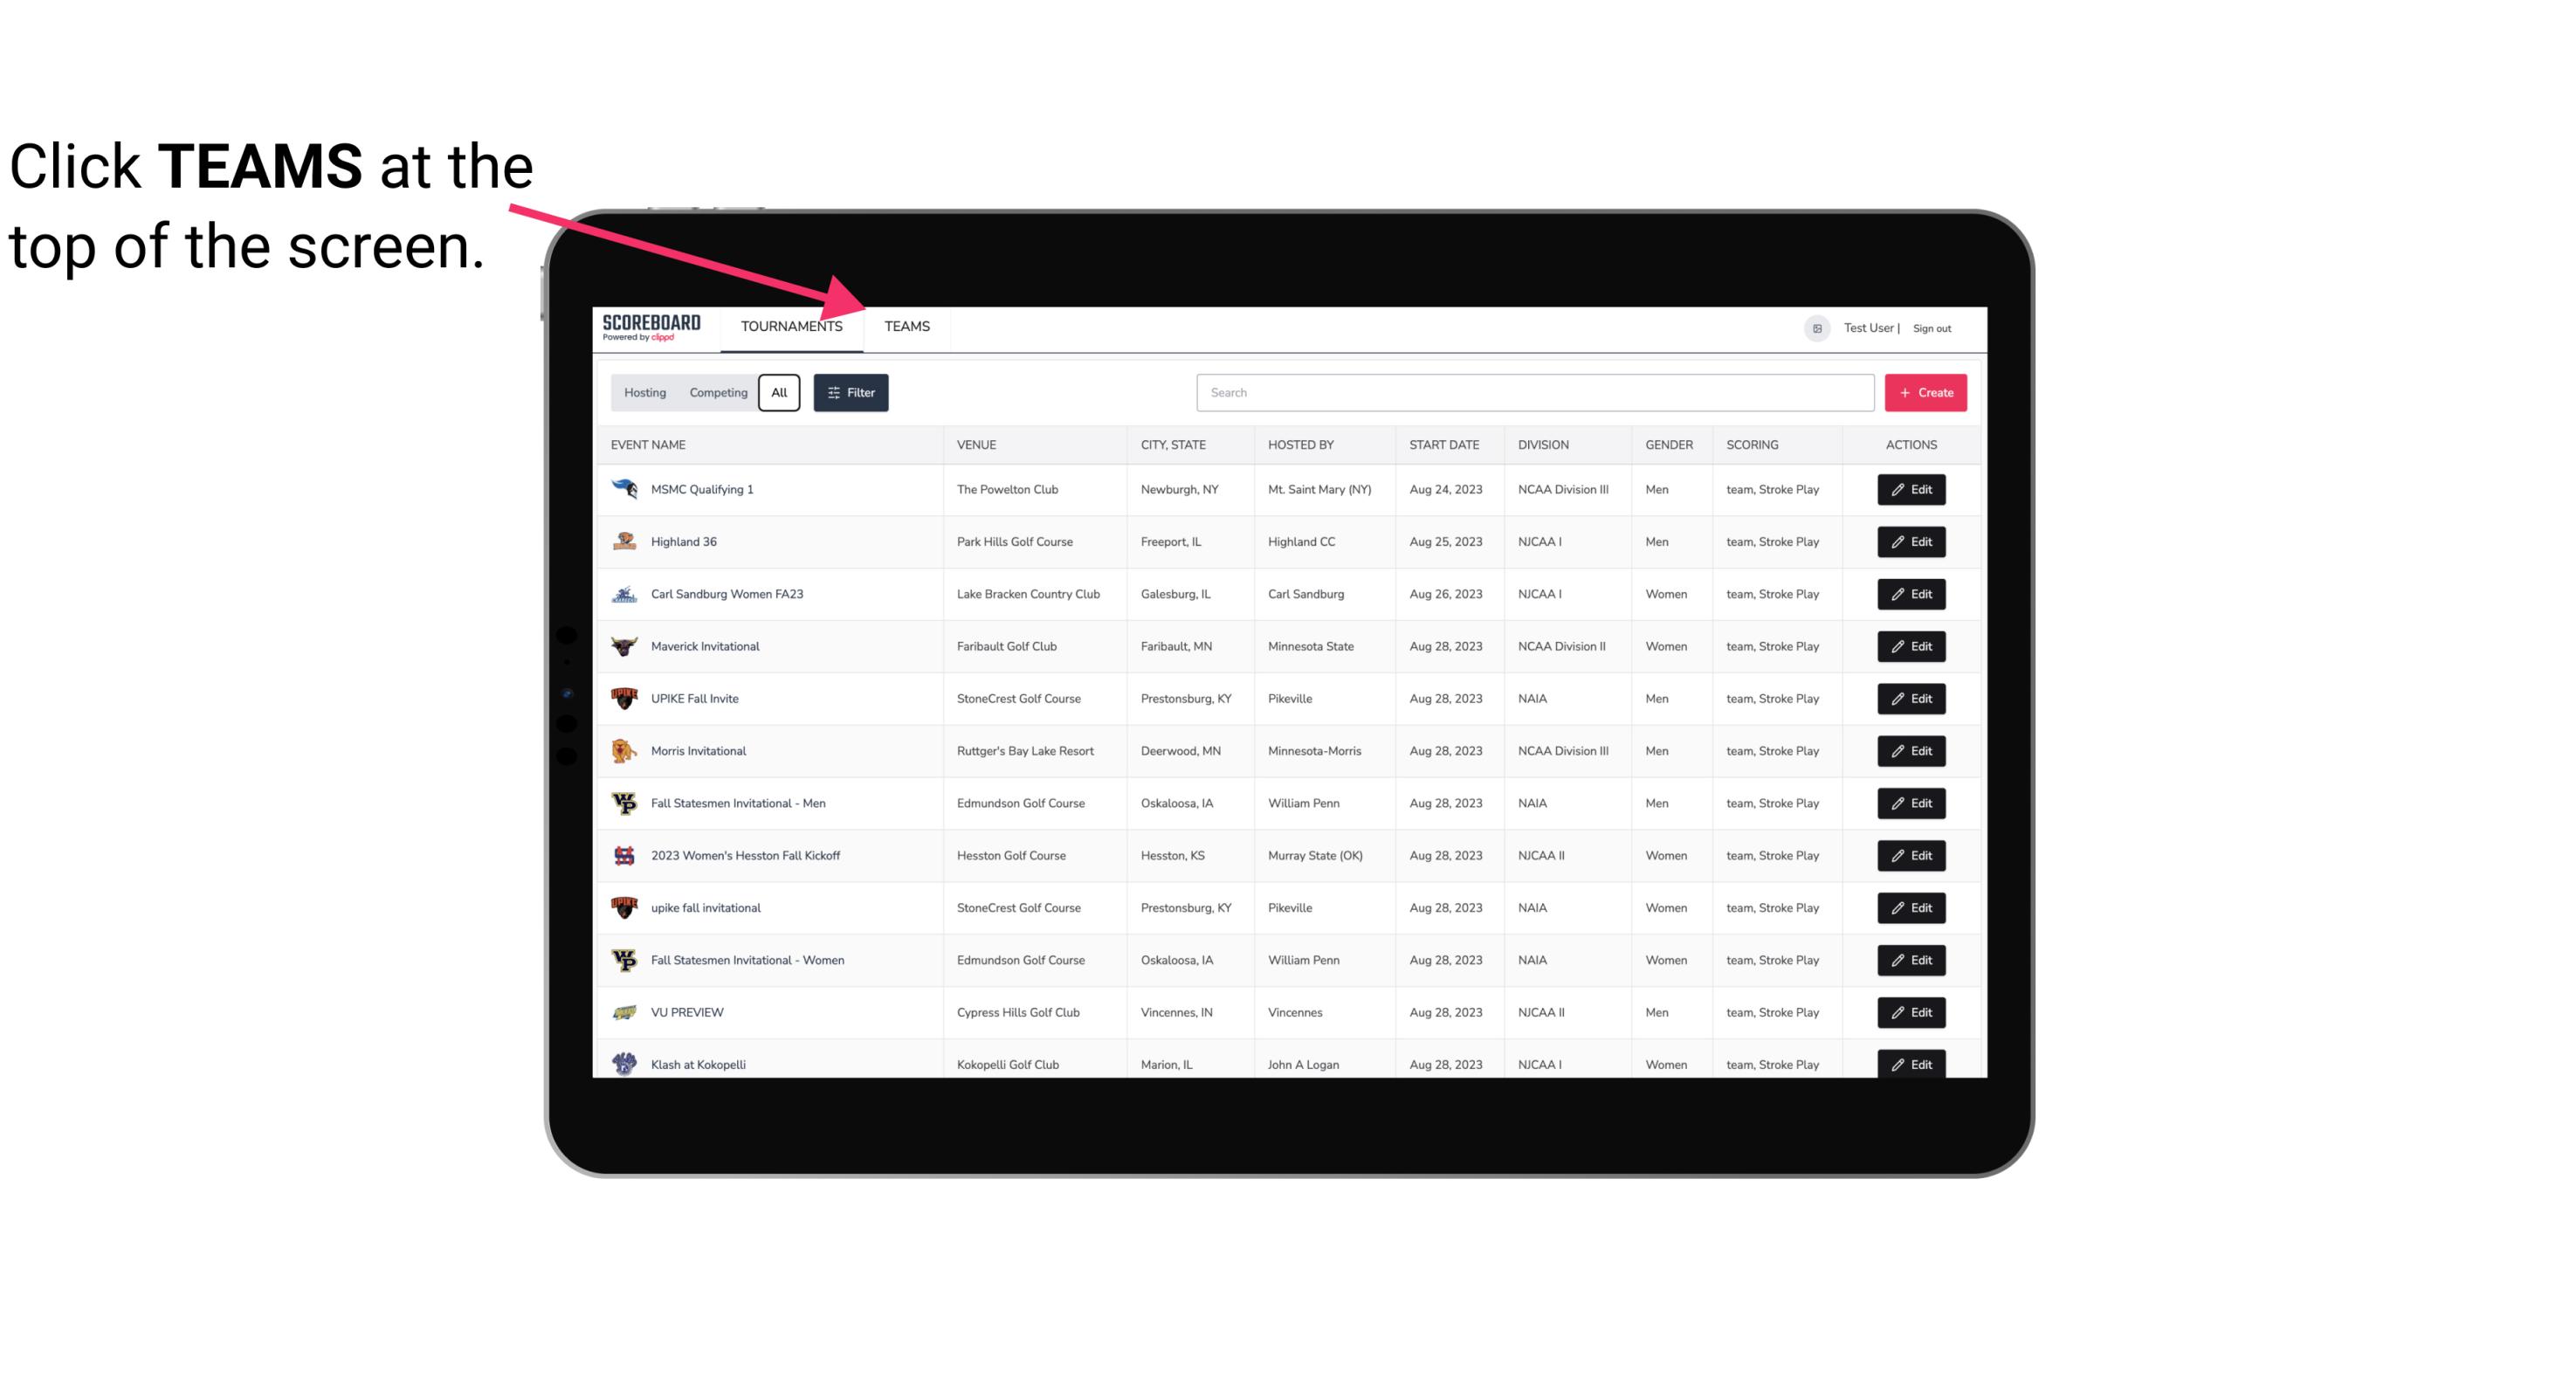
Task: Select the All filter toggle
Action: coord(778,391)
